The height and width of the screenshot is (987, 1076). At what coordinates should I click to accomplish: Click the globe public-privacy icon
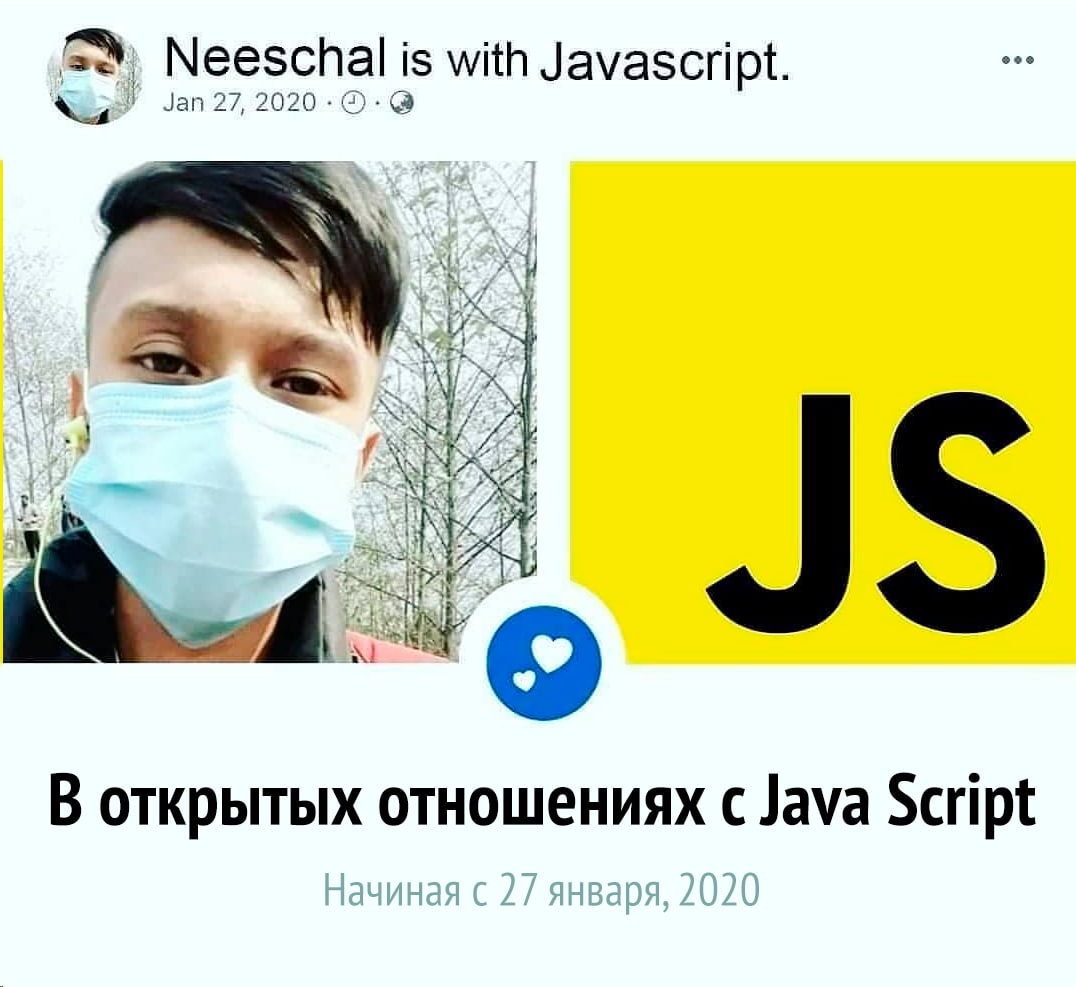click(402, 104)
